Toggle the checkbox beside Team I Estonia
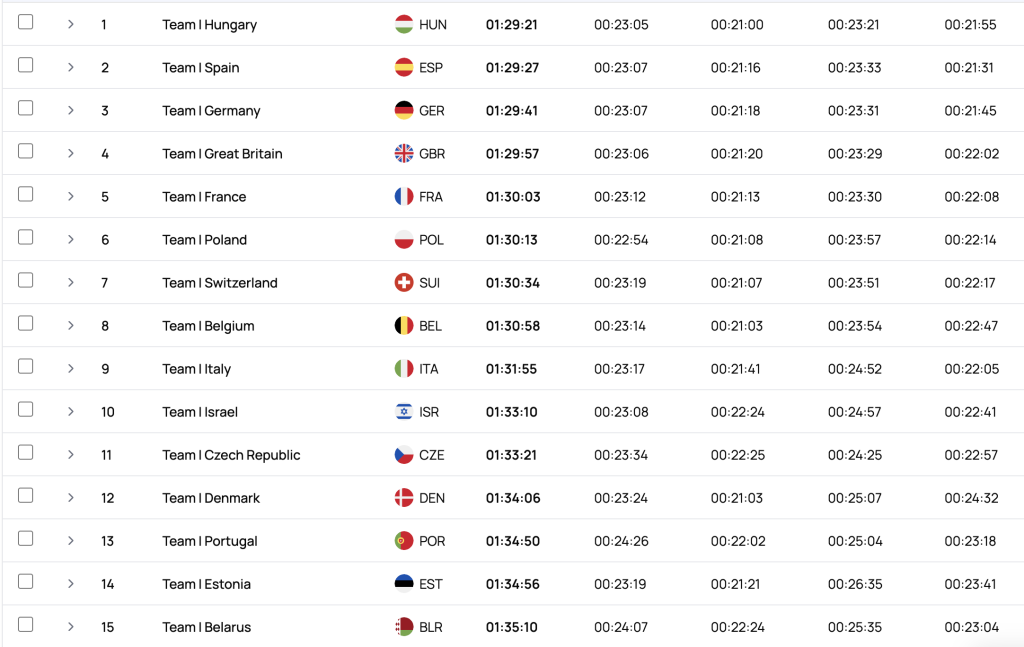This screenshot has width=1024, height=647. pyautogui.click(x=25, y=582)
